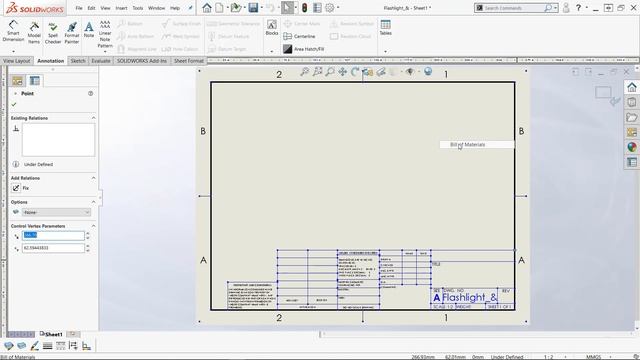
Task: Click Zoom to Fit in view toolbar
Action: [x=304, y=72]
